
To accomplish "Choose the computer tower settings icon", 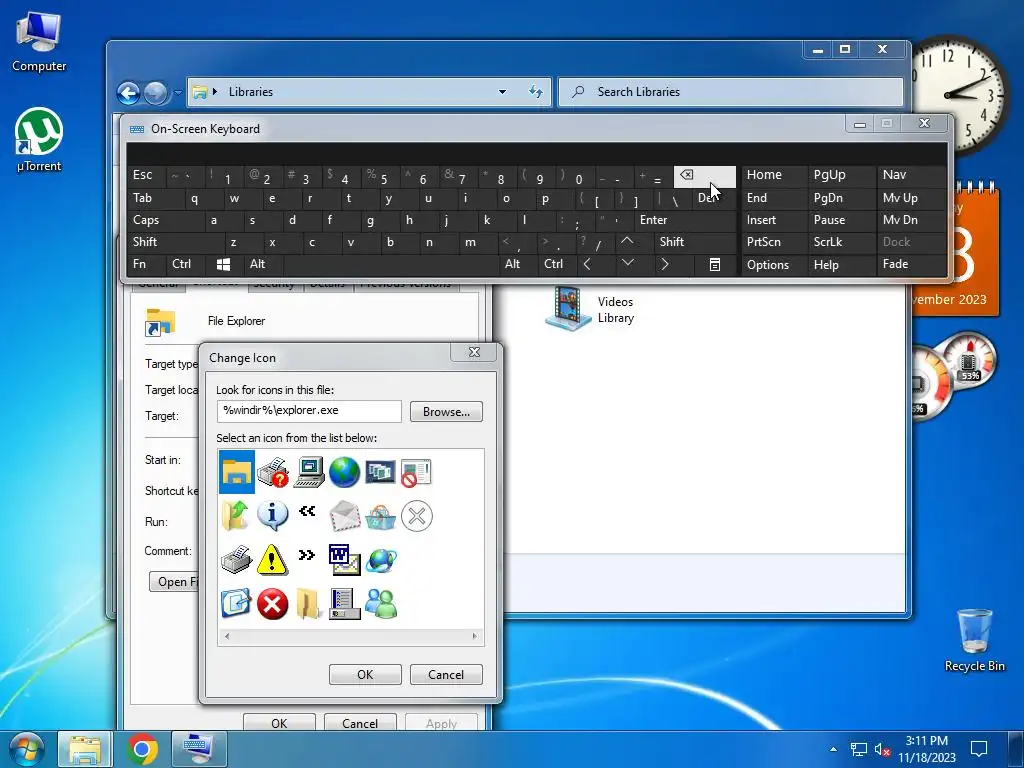I will tap(344, 603).
